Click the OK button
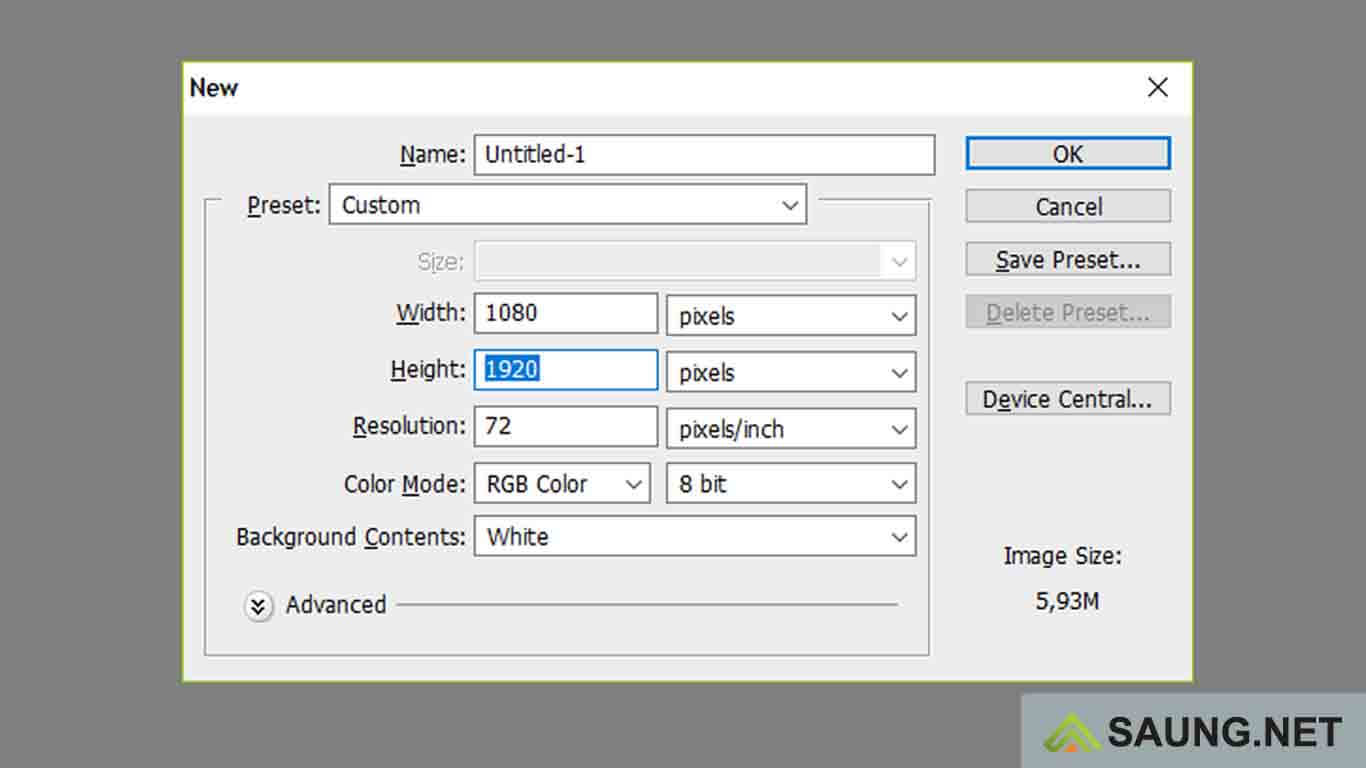 1068,153
